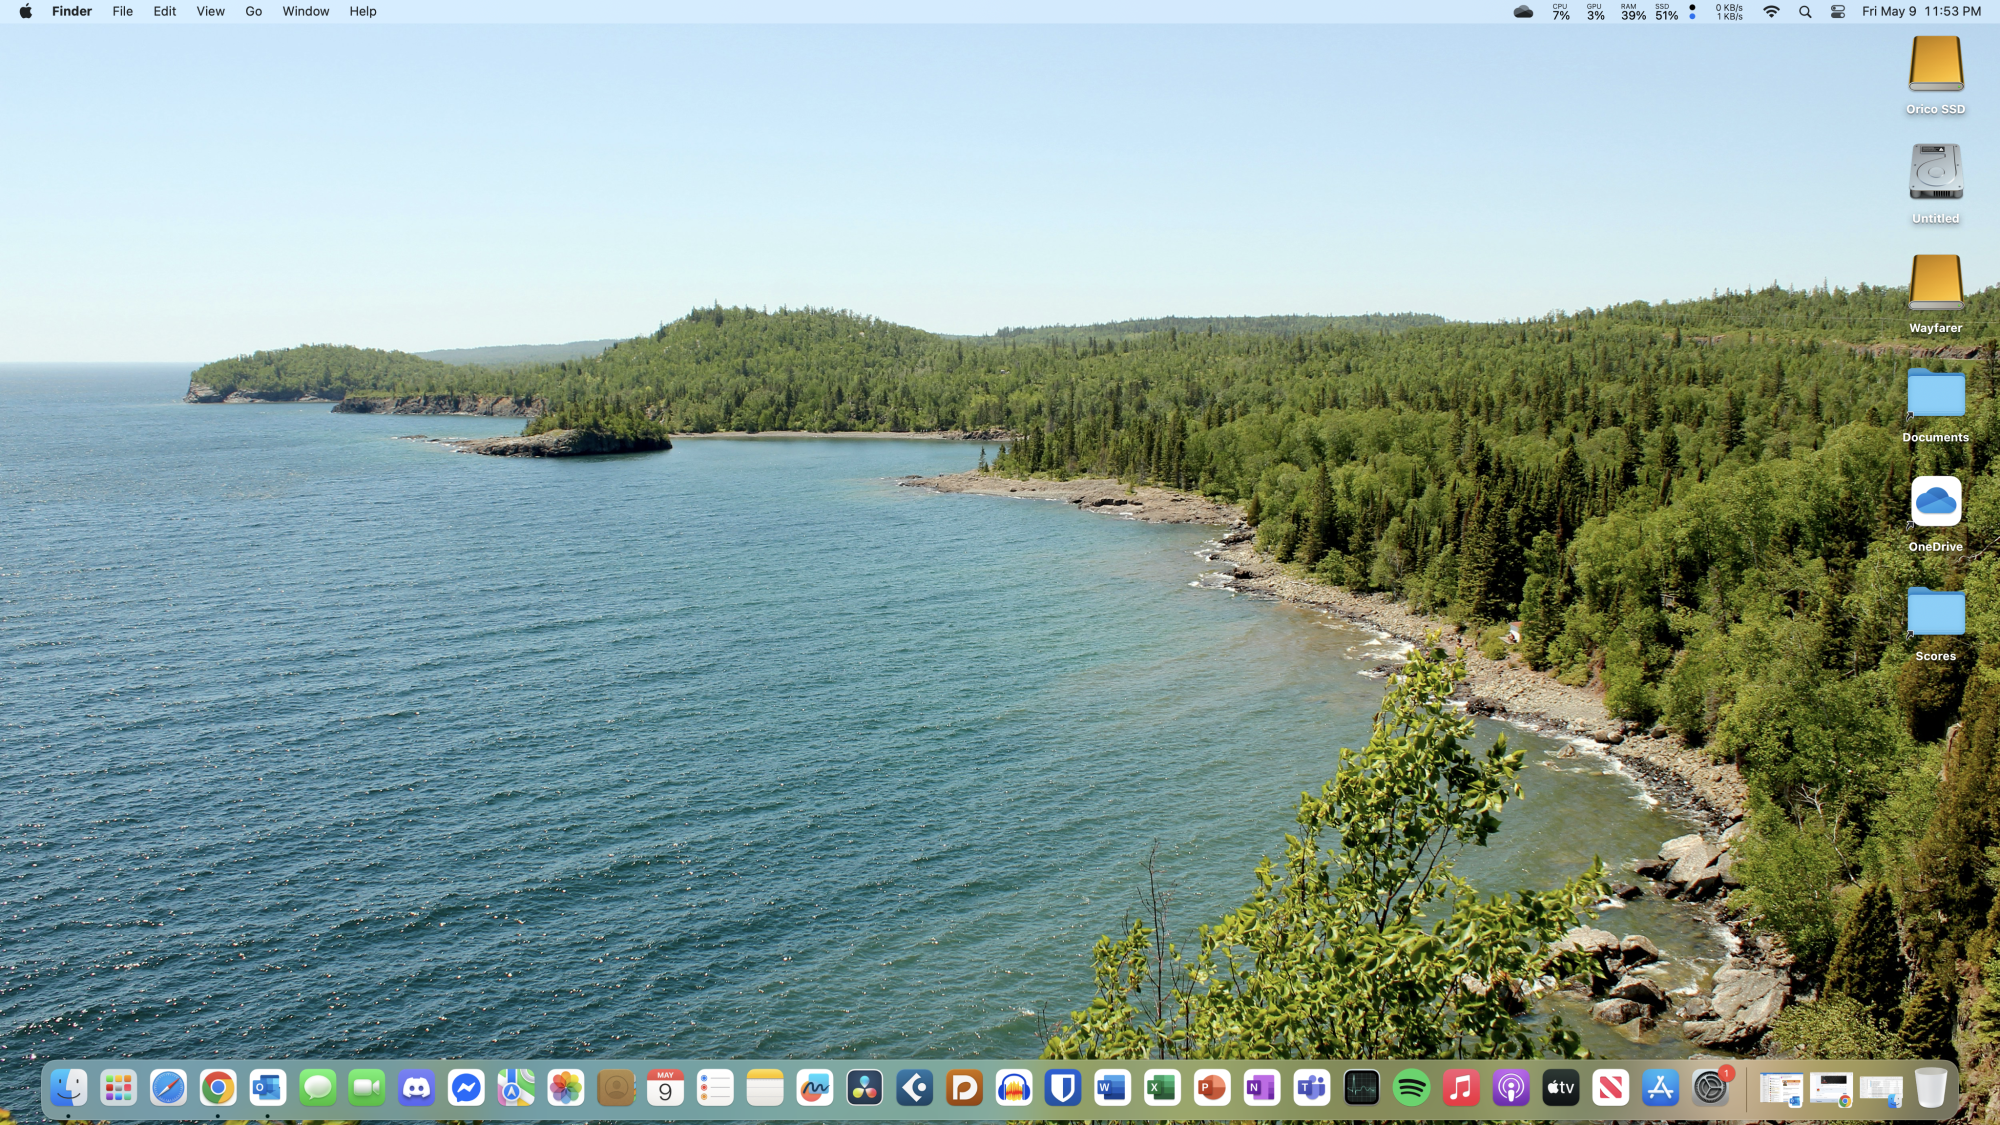2000x1125 pixels.
Task: Open the View menu
Action: [x=210, y=12]
